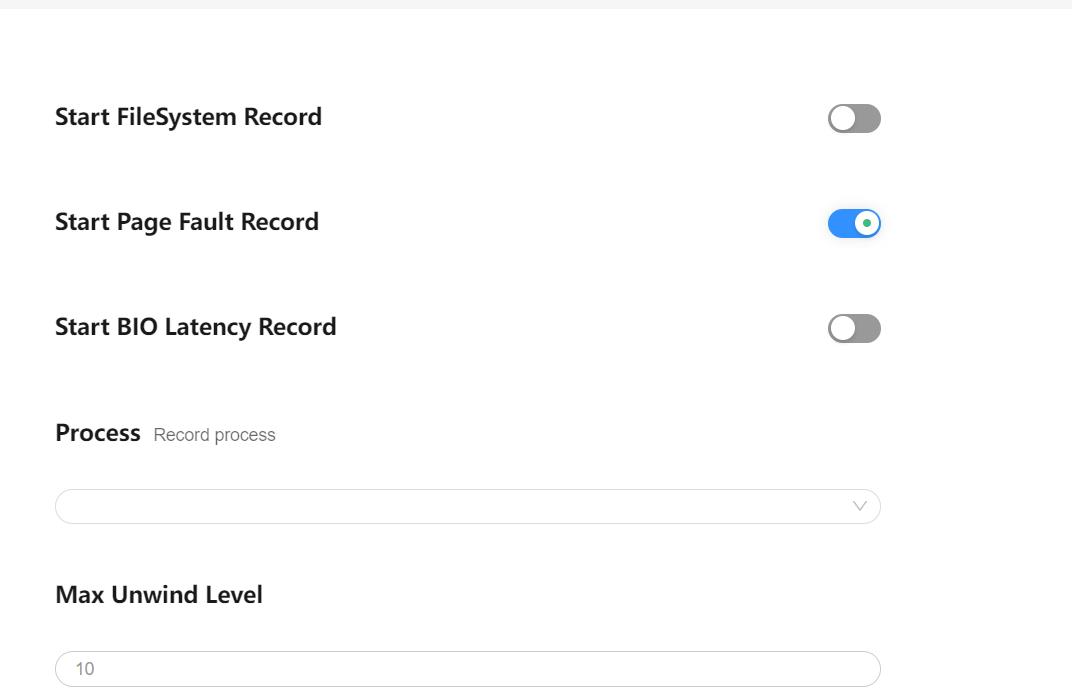
Task: Focus the Max Unwind Level input field
Action: click(x=467, y=669)
